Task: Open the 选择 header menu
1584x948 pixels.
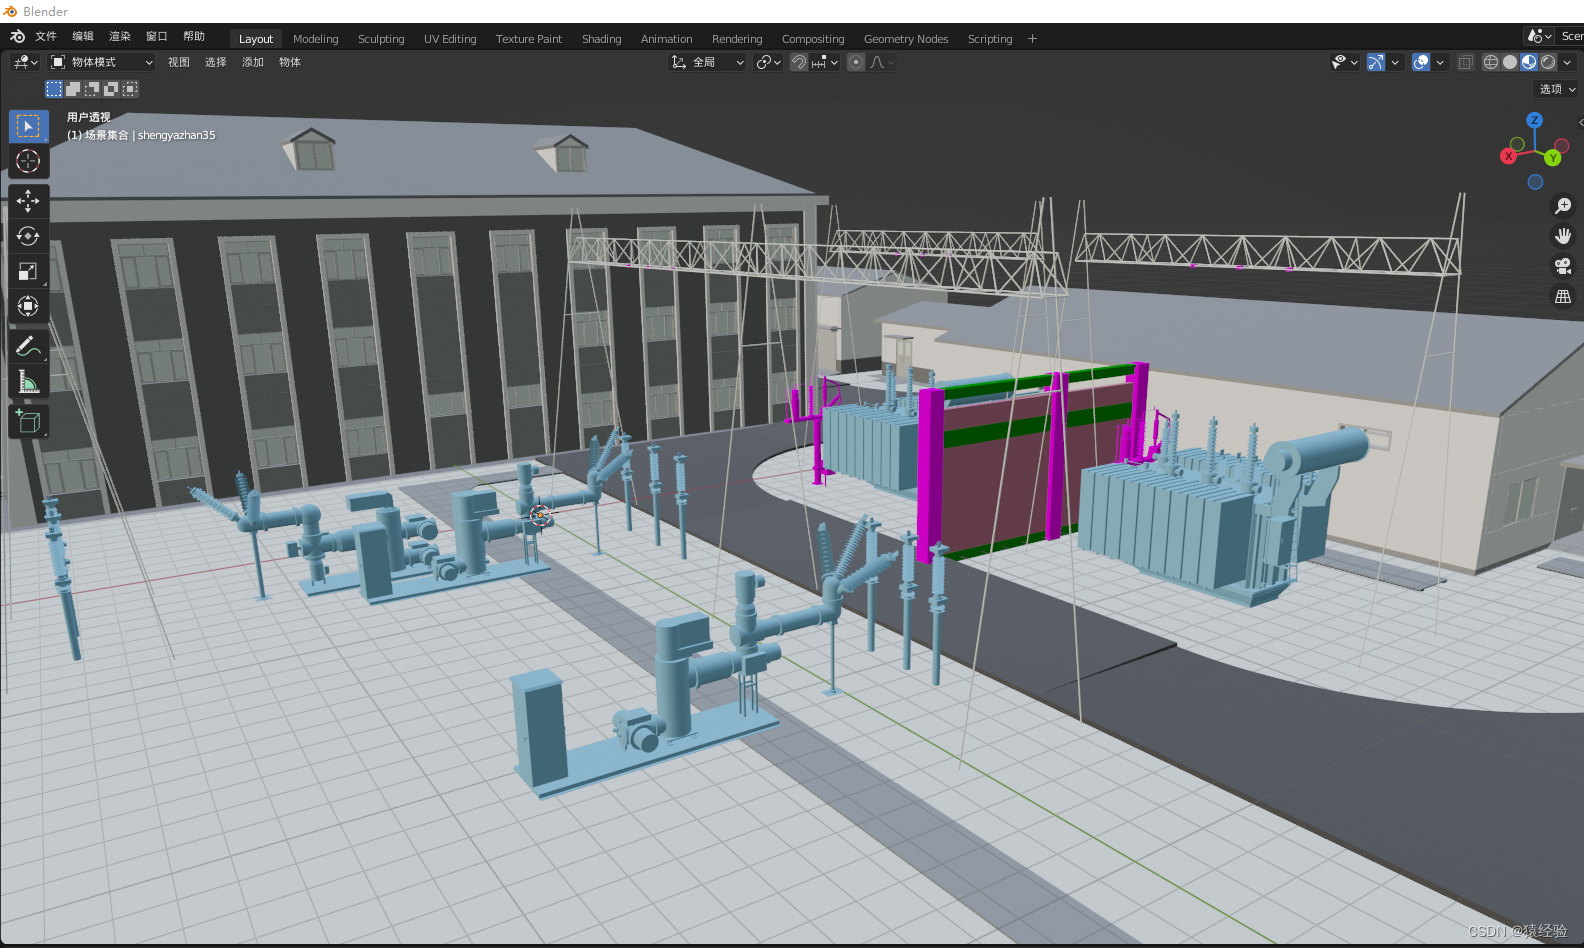Action: pyautogui.click(x=216, y=62)
